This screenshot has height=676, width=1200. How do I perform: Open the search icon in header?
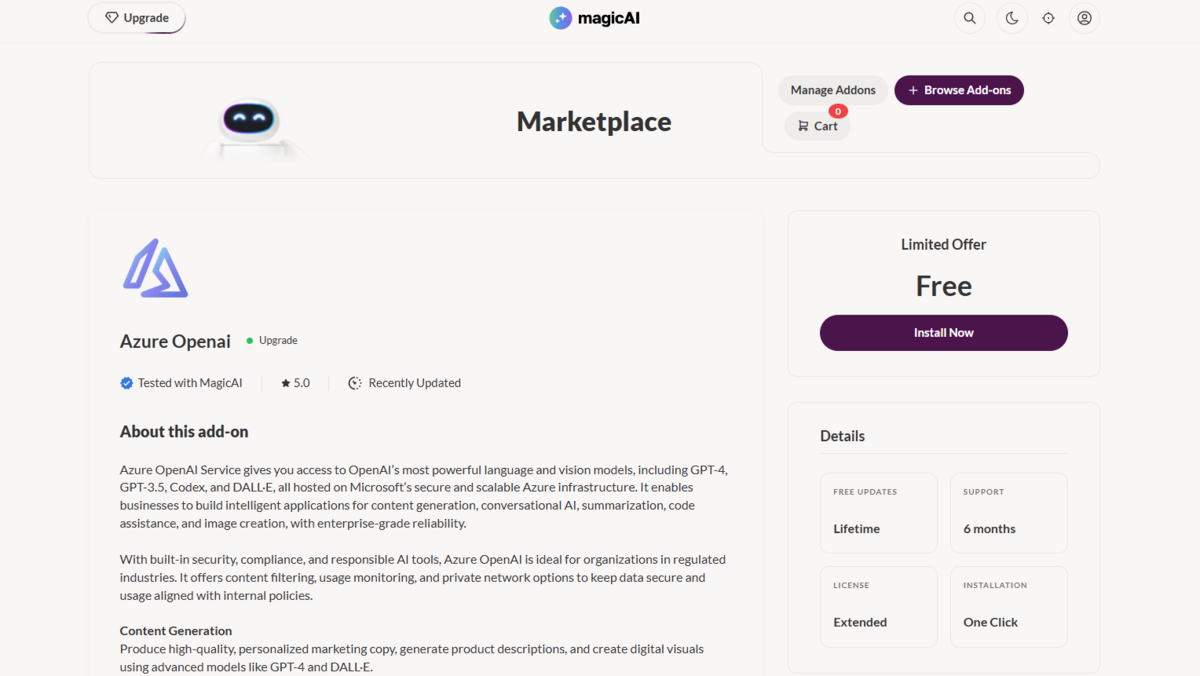pos(970,18)
